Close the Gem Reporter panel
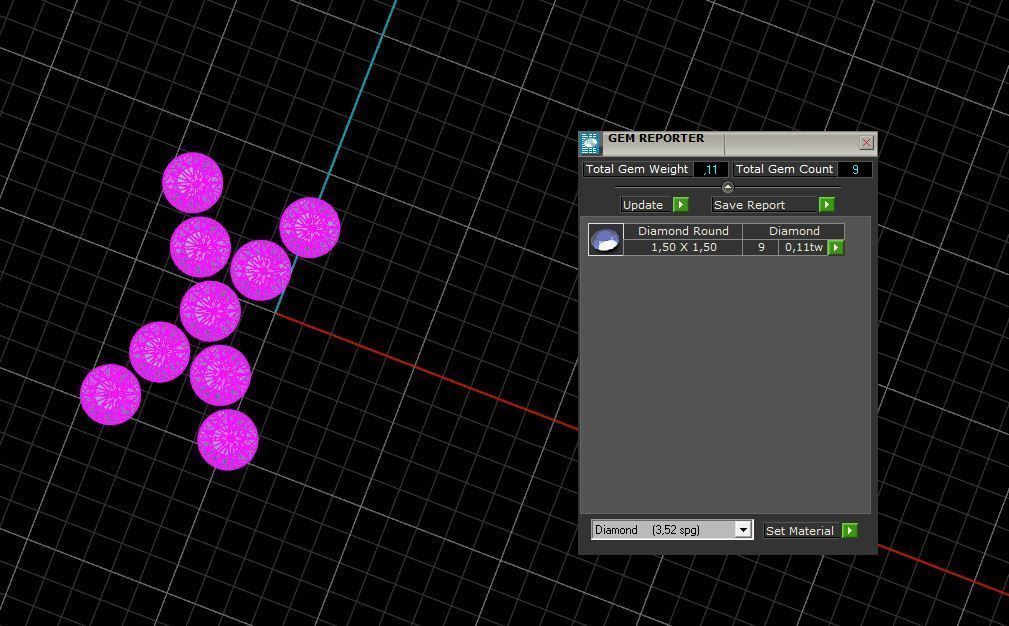 866,142
